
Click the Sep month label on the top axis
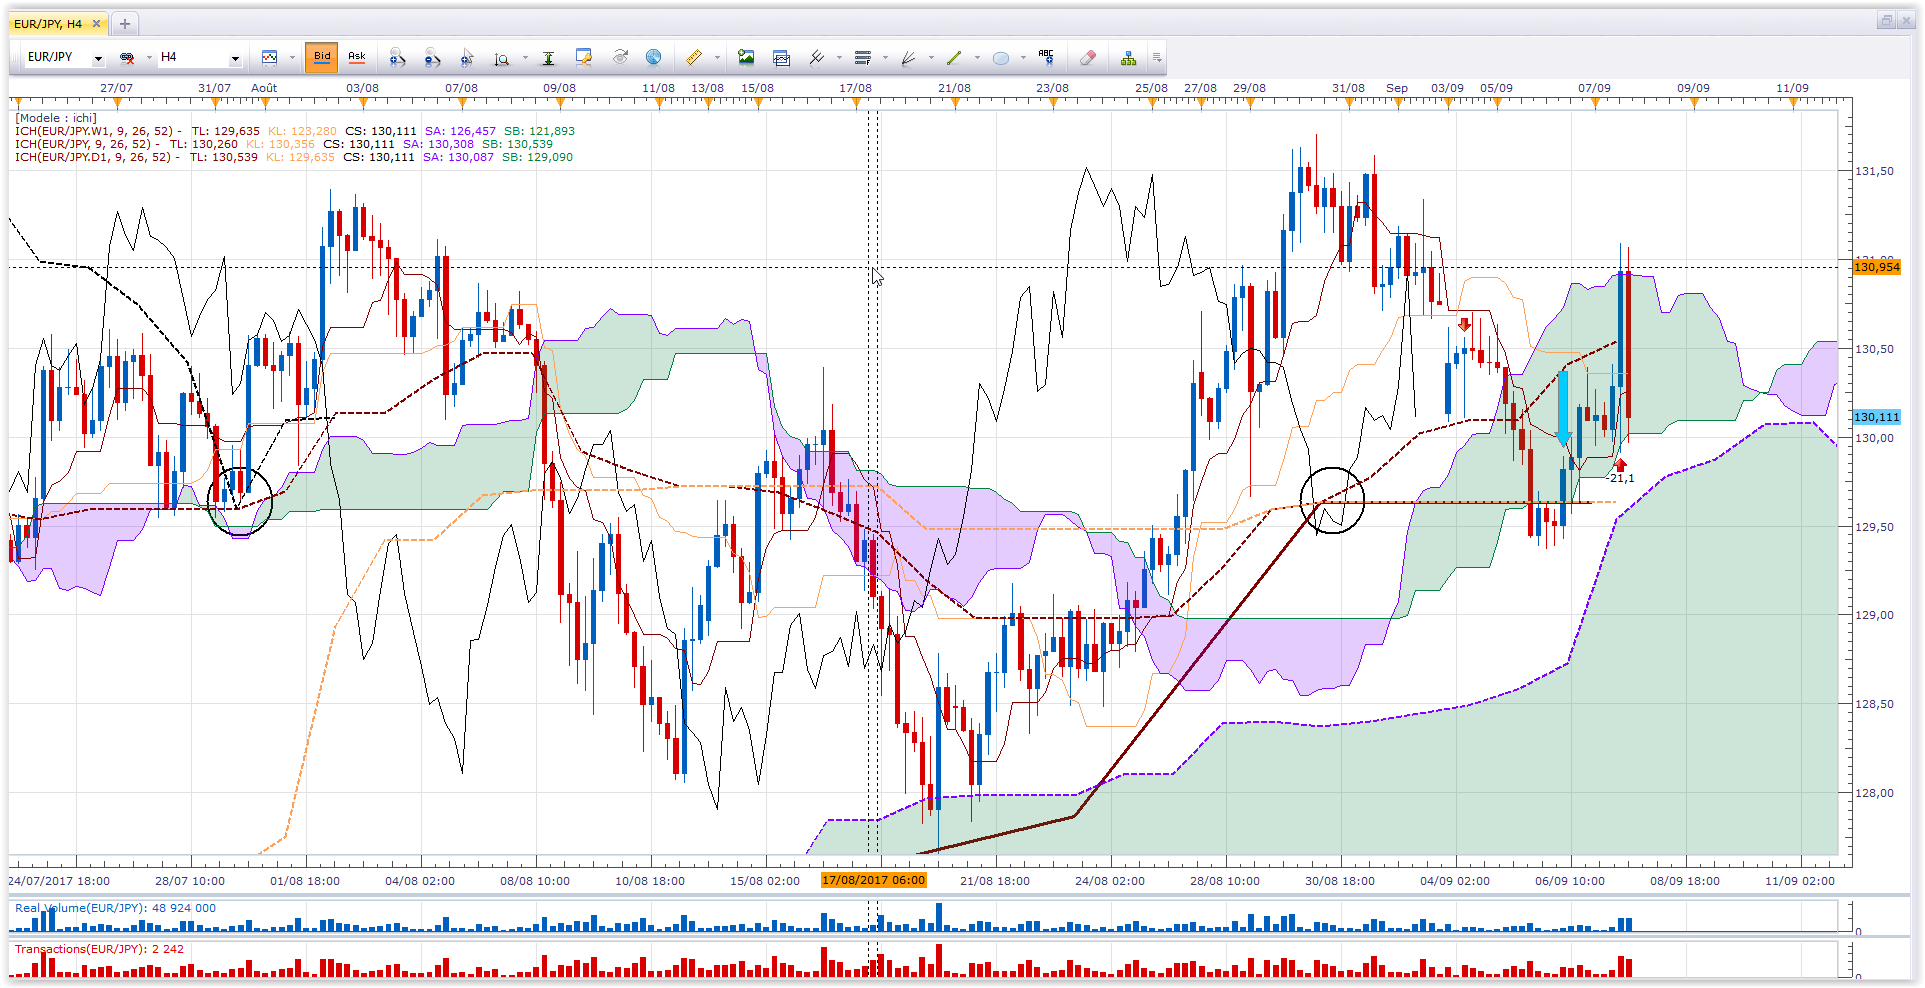tap(1397, 88)
